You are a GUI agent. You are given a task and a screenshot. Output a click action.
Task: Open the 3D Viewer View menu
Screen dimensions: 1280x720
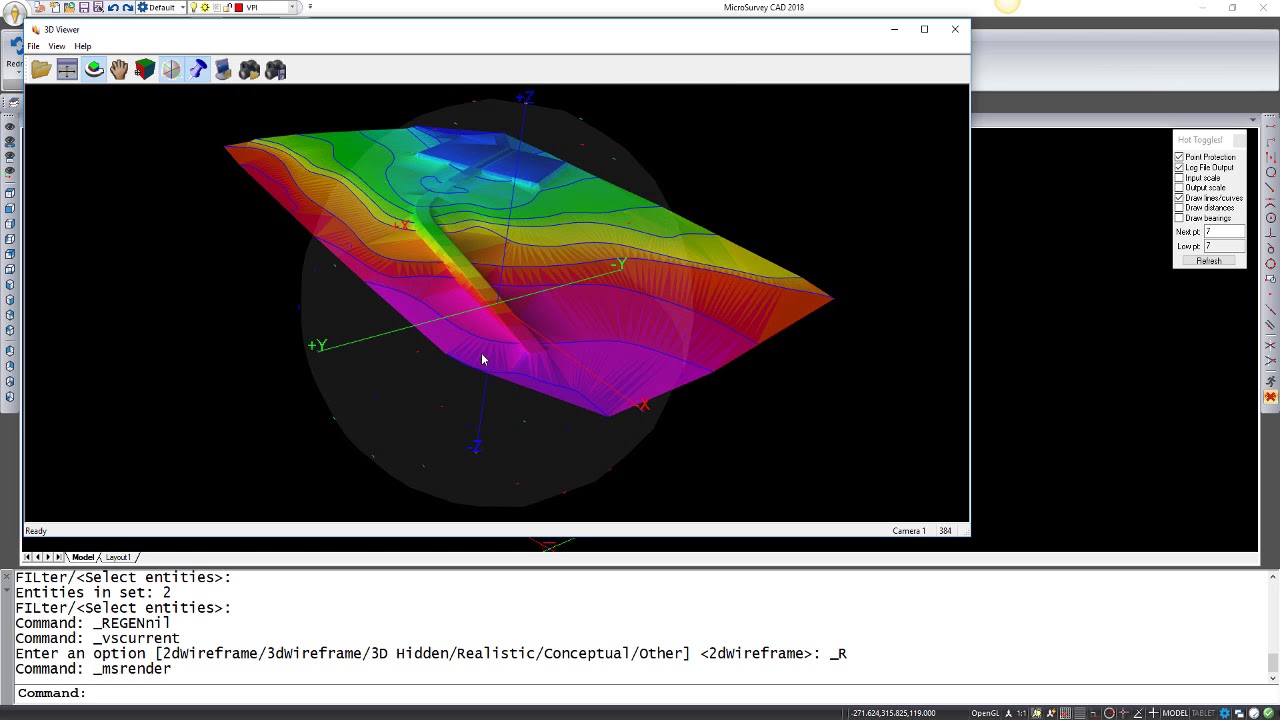point(57,46)
